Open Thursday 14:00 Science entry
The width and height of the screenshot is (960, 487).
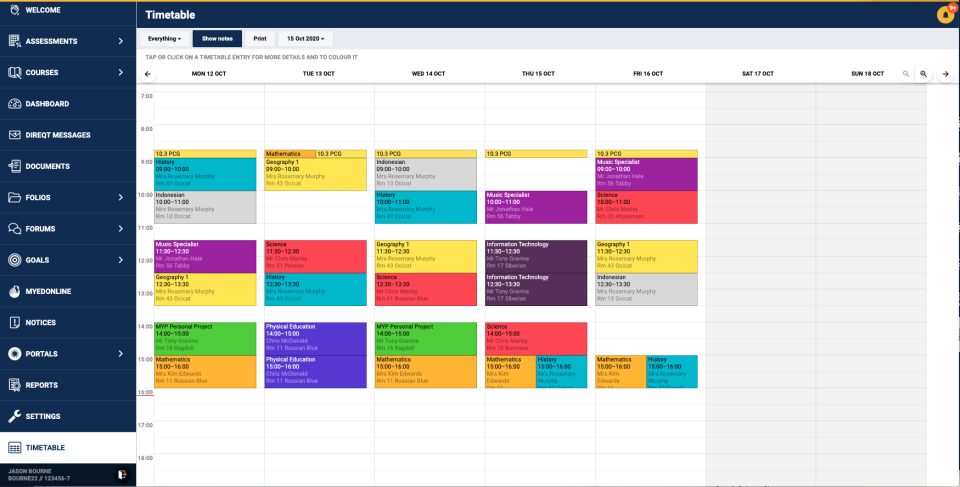[x=536, y=339]
